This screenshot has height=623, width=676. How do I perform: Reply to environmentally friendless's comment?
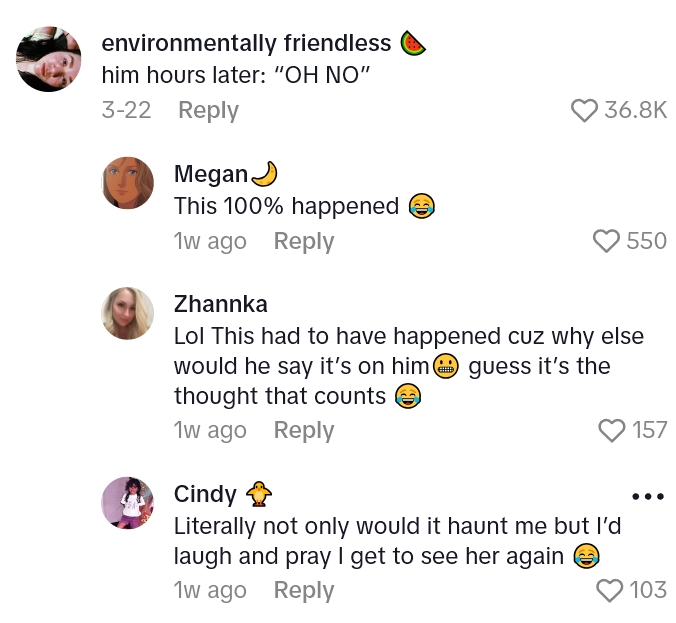tap(208, 110)
